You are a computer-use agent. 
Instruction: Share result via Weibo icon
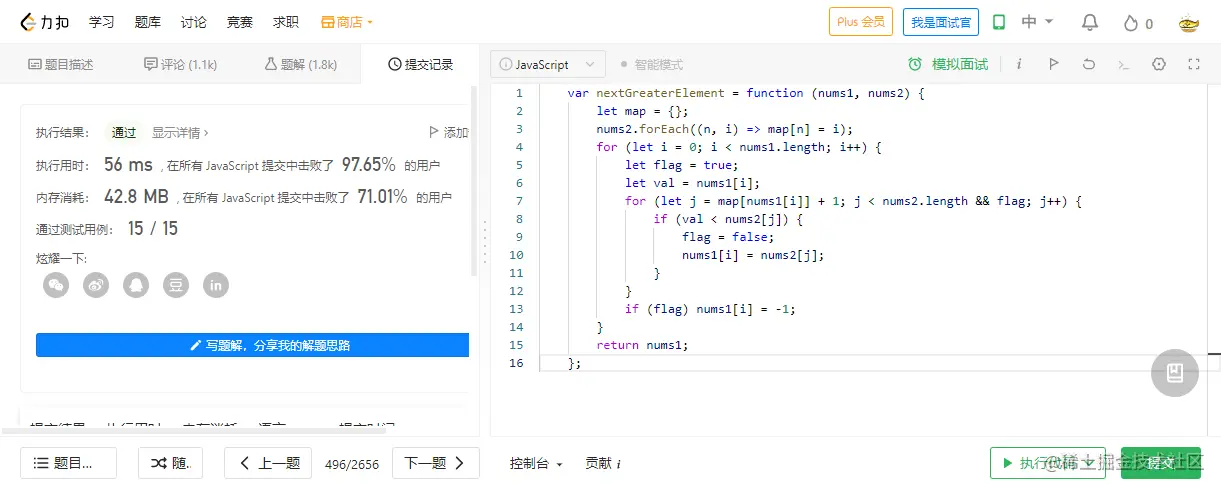(96, 285)
